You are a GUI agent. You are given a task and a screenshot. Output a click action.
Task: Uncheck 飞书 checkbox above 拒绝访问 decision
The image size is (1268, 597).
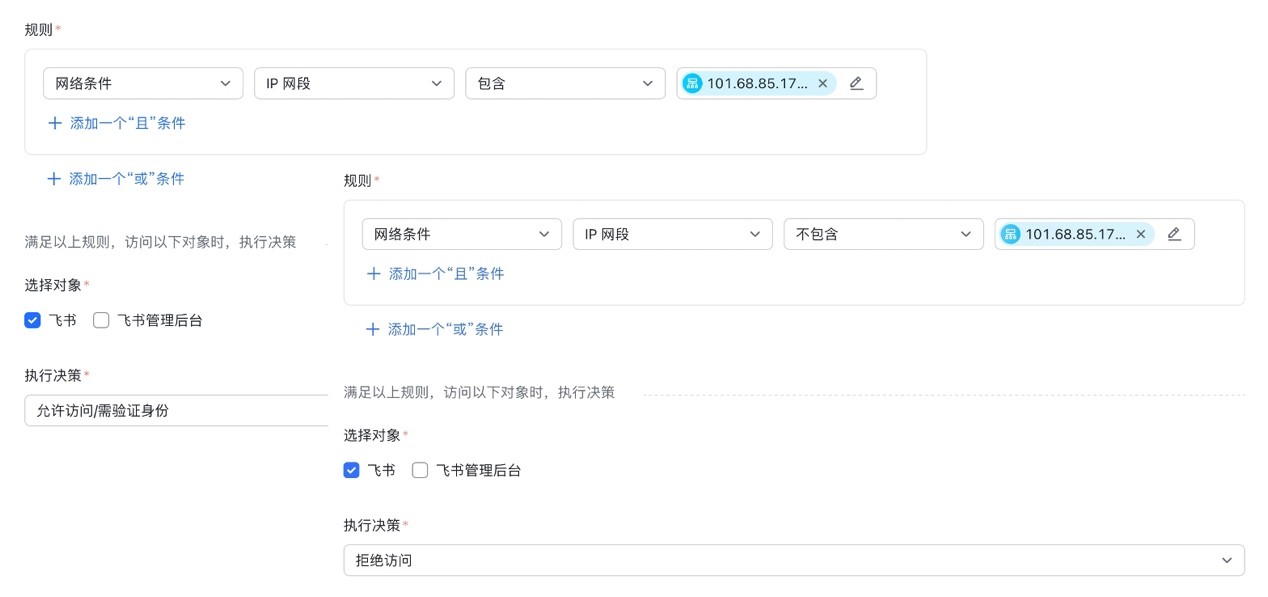click(x=351, y=470)
